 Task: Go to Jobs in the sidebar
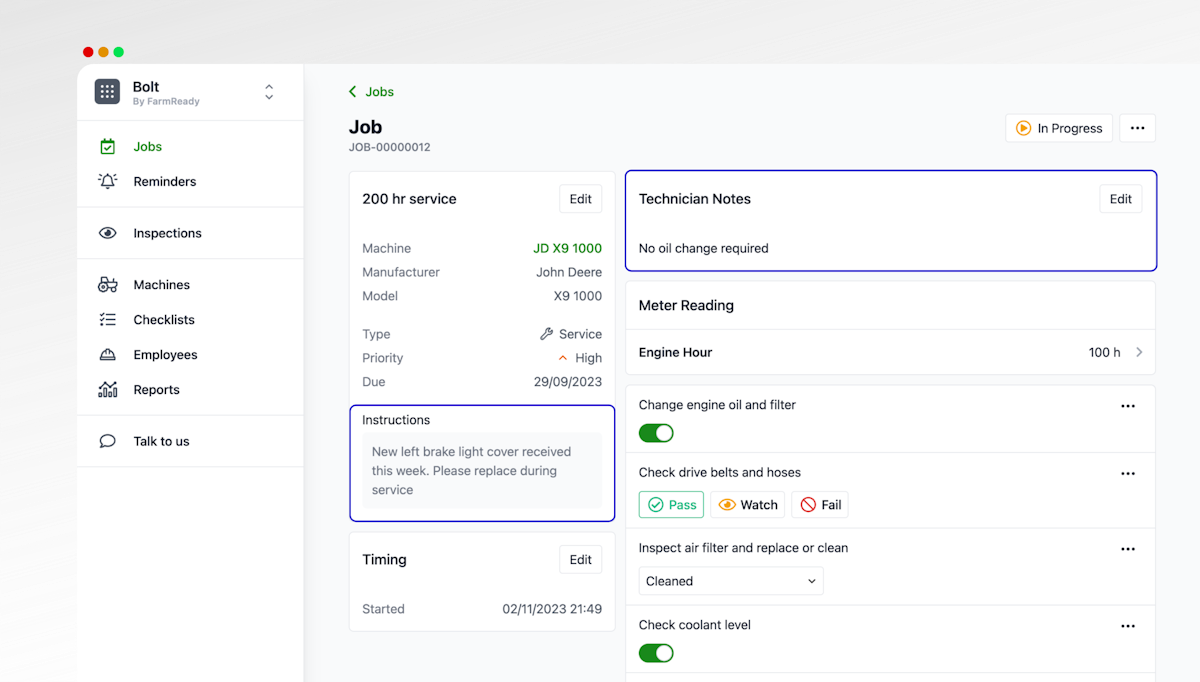coord(147,146)
